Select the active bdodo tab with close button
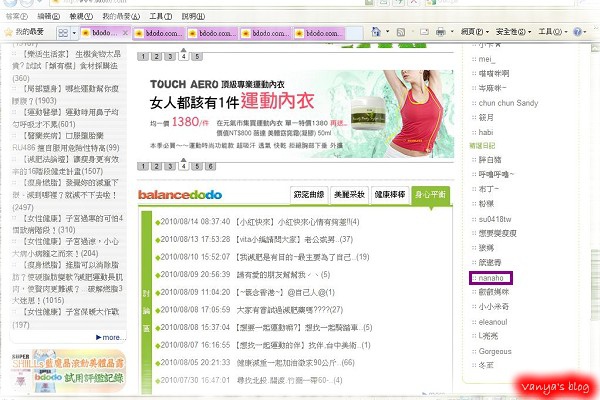The width and height of the screenshot is (600, 400). pos(105,33)
